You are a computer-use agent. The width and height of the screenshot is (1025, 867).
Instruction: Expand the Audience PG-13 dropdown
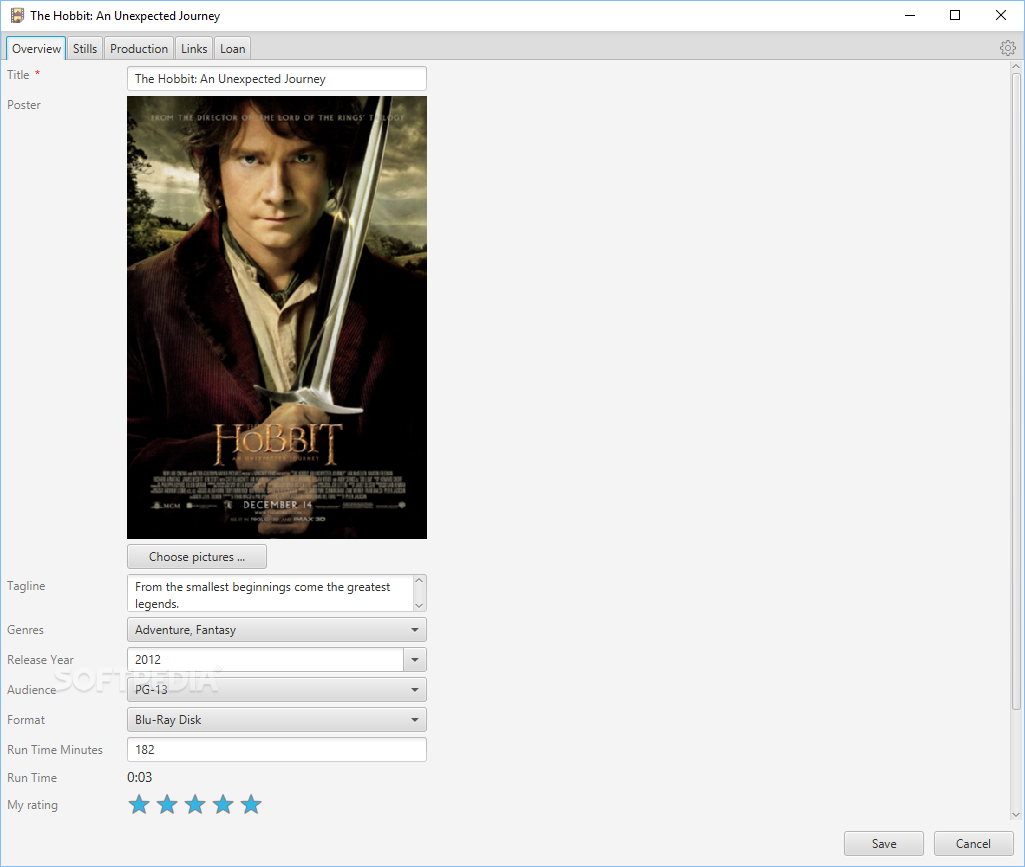click(x=277, y=690)
